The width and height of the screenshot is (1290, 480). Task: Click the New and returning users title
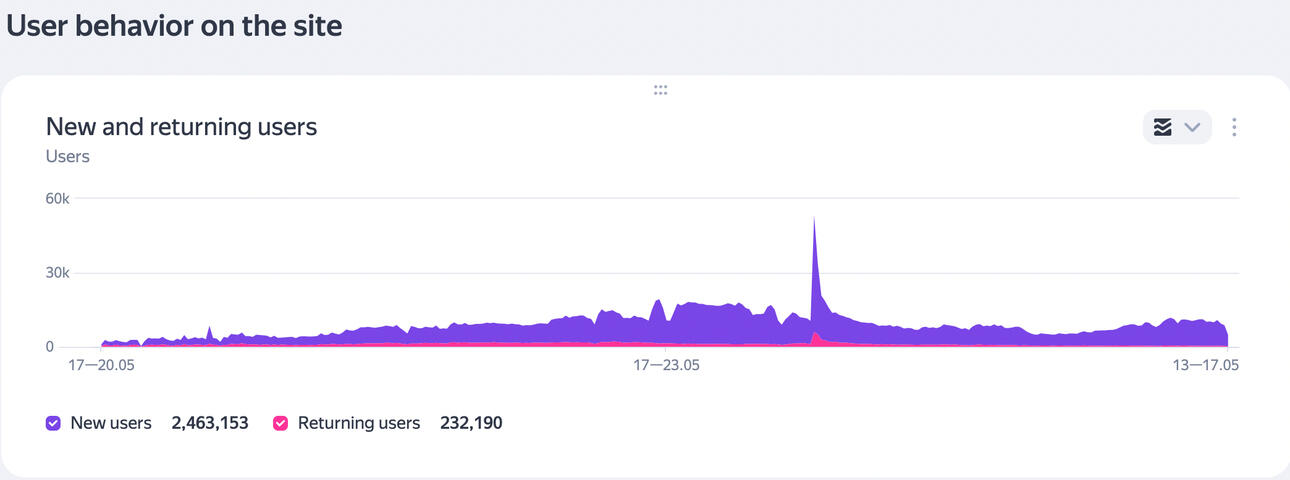[181, 127]
